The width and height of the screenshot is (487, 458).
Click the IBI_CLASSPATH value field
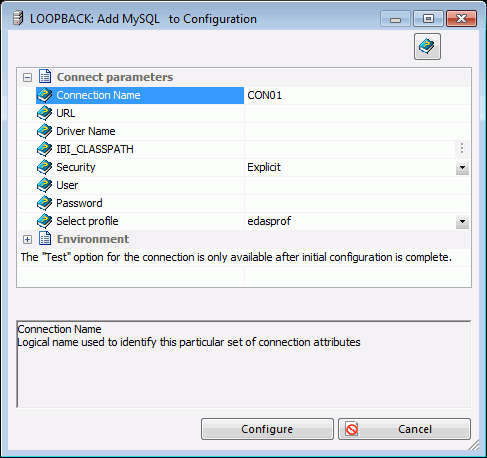[350, 149]
